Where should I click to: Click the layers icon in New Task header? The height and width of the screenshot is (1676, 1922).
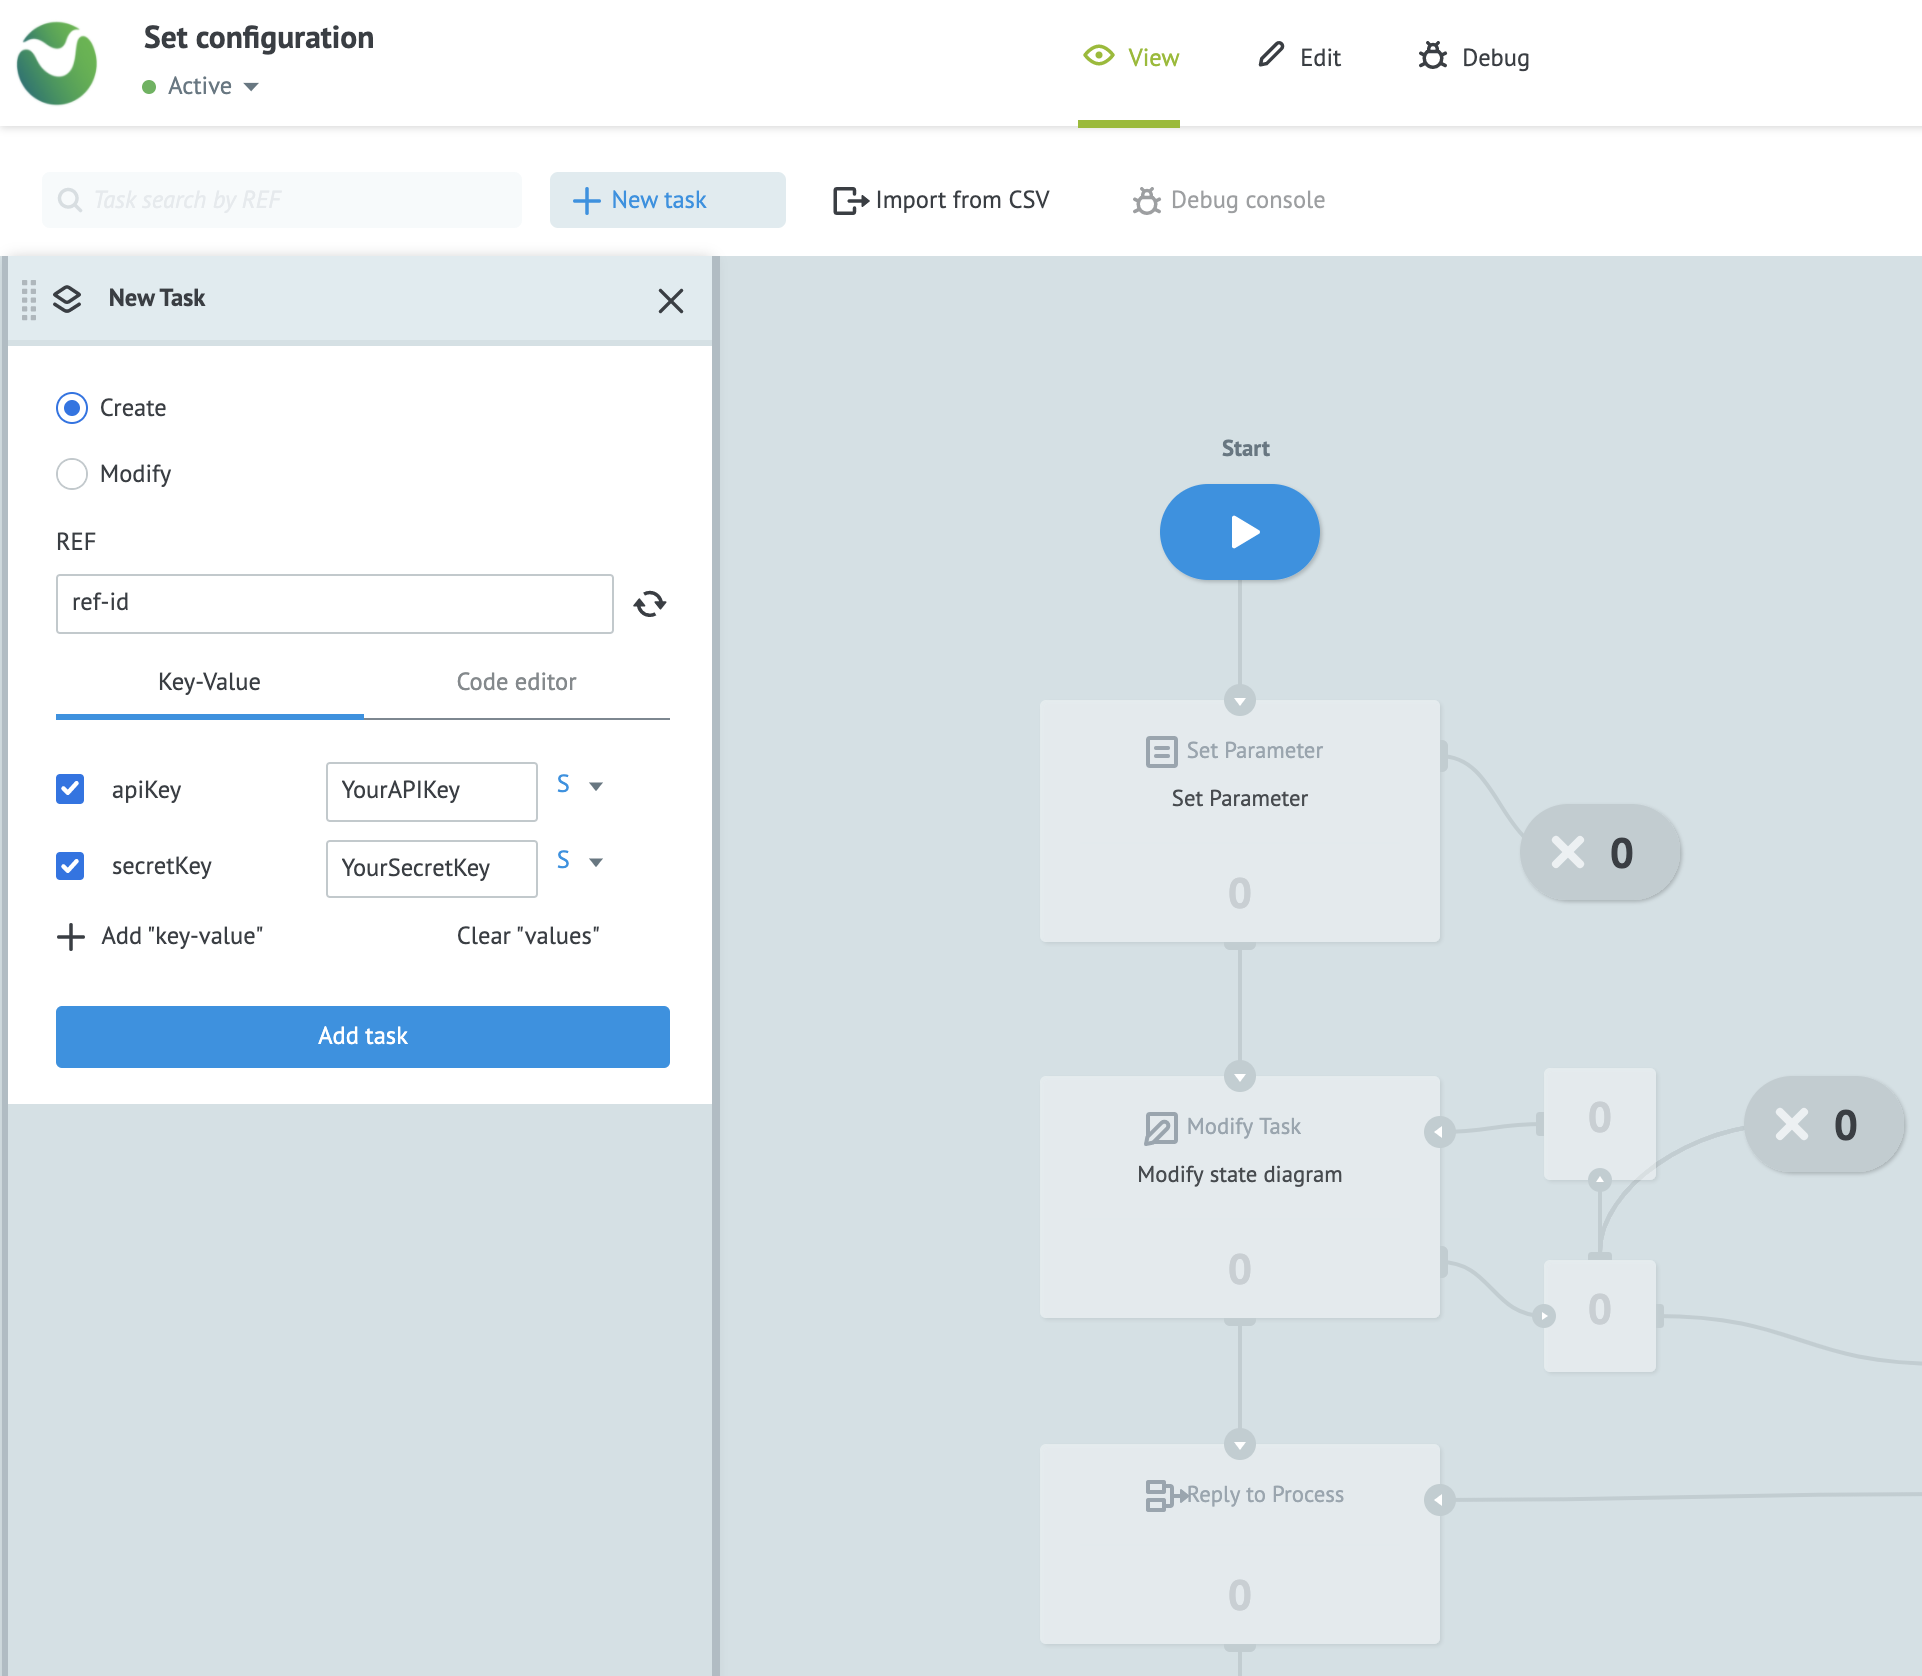coord(67,299)
